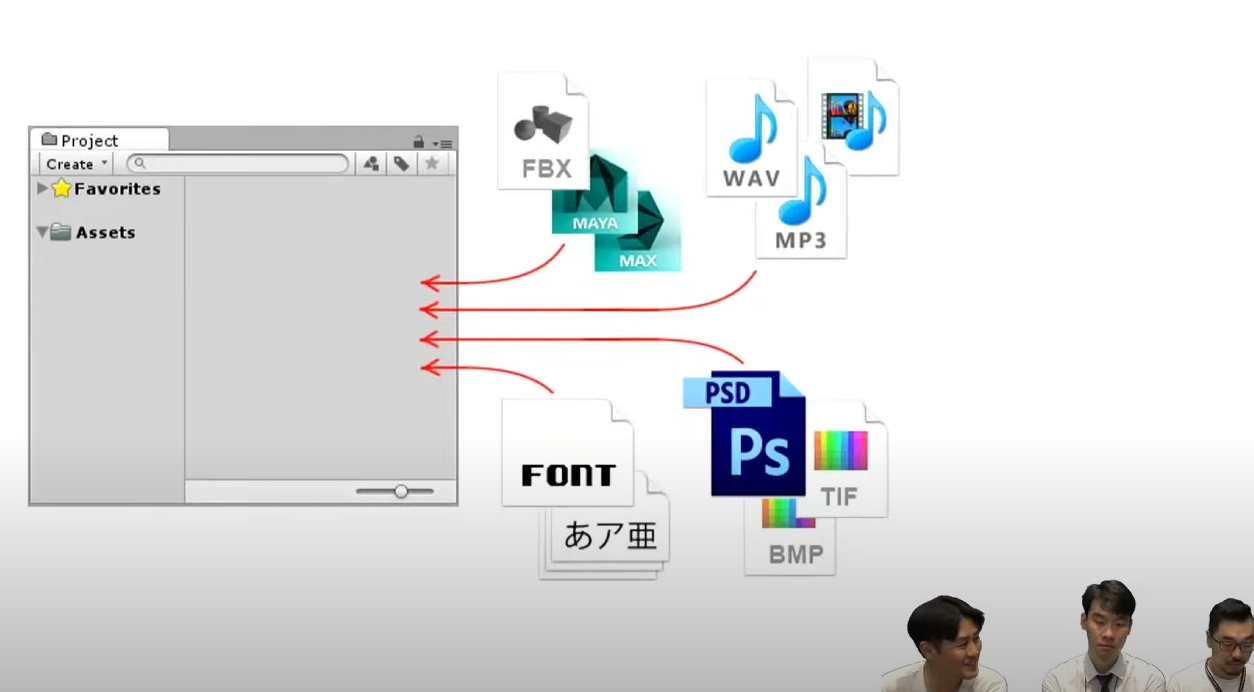This screenshot has width=1254, height=692.
Task: Click the Project search field
Action: click(x=238, y=164)
